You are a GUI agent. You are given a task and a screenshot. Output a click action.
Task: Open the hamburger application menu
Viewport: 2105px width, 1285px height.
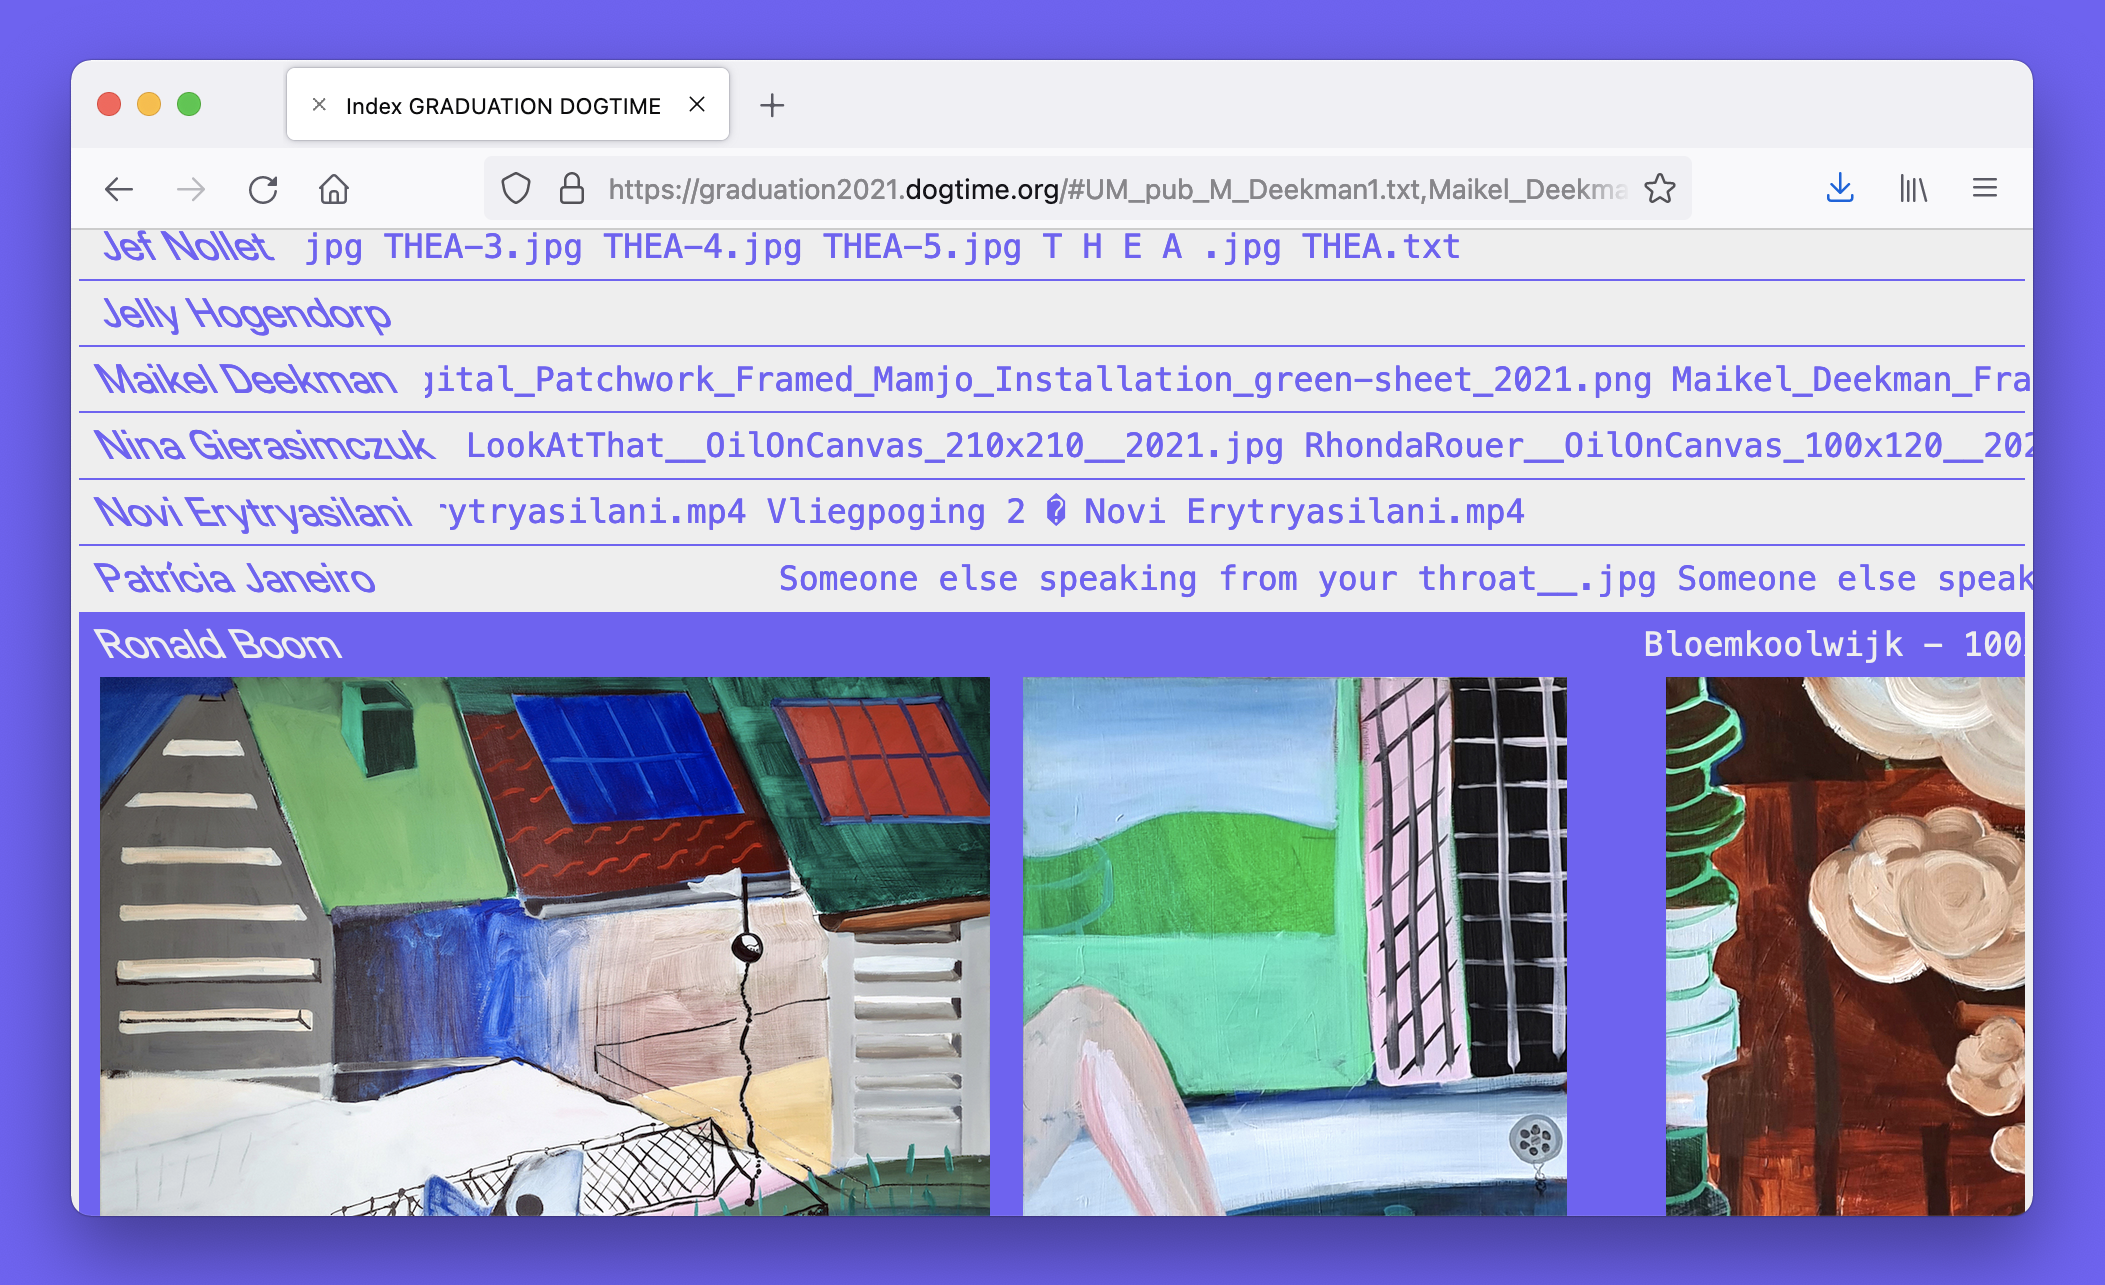(x=1985, y=189)
